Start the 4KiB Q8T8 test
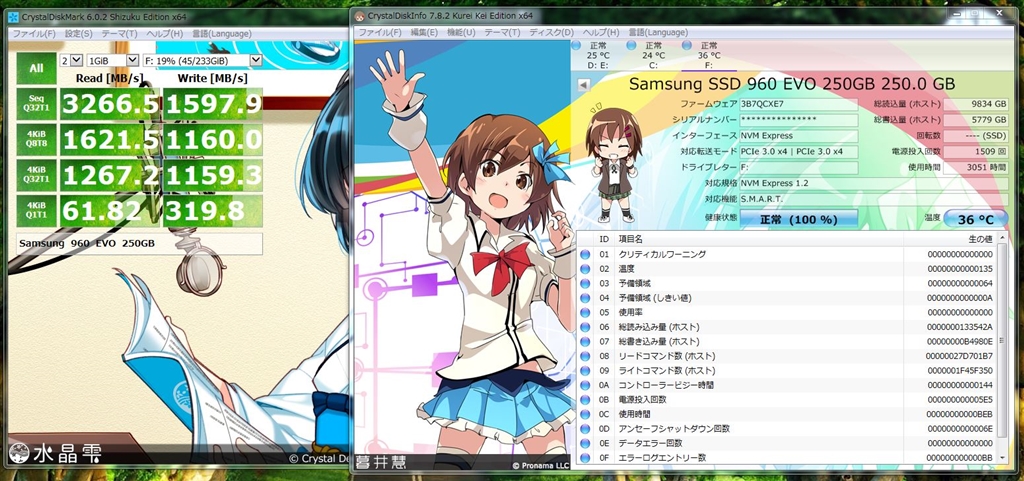The height and width of the screenshot is (481, 1024). [x=37, y=139]
